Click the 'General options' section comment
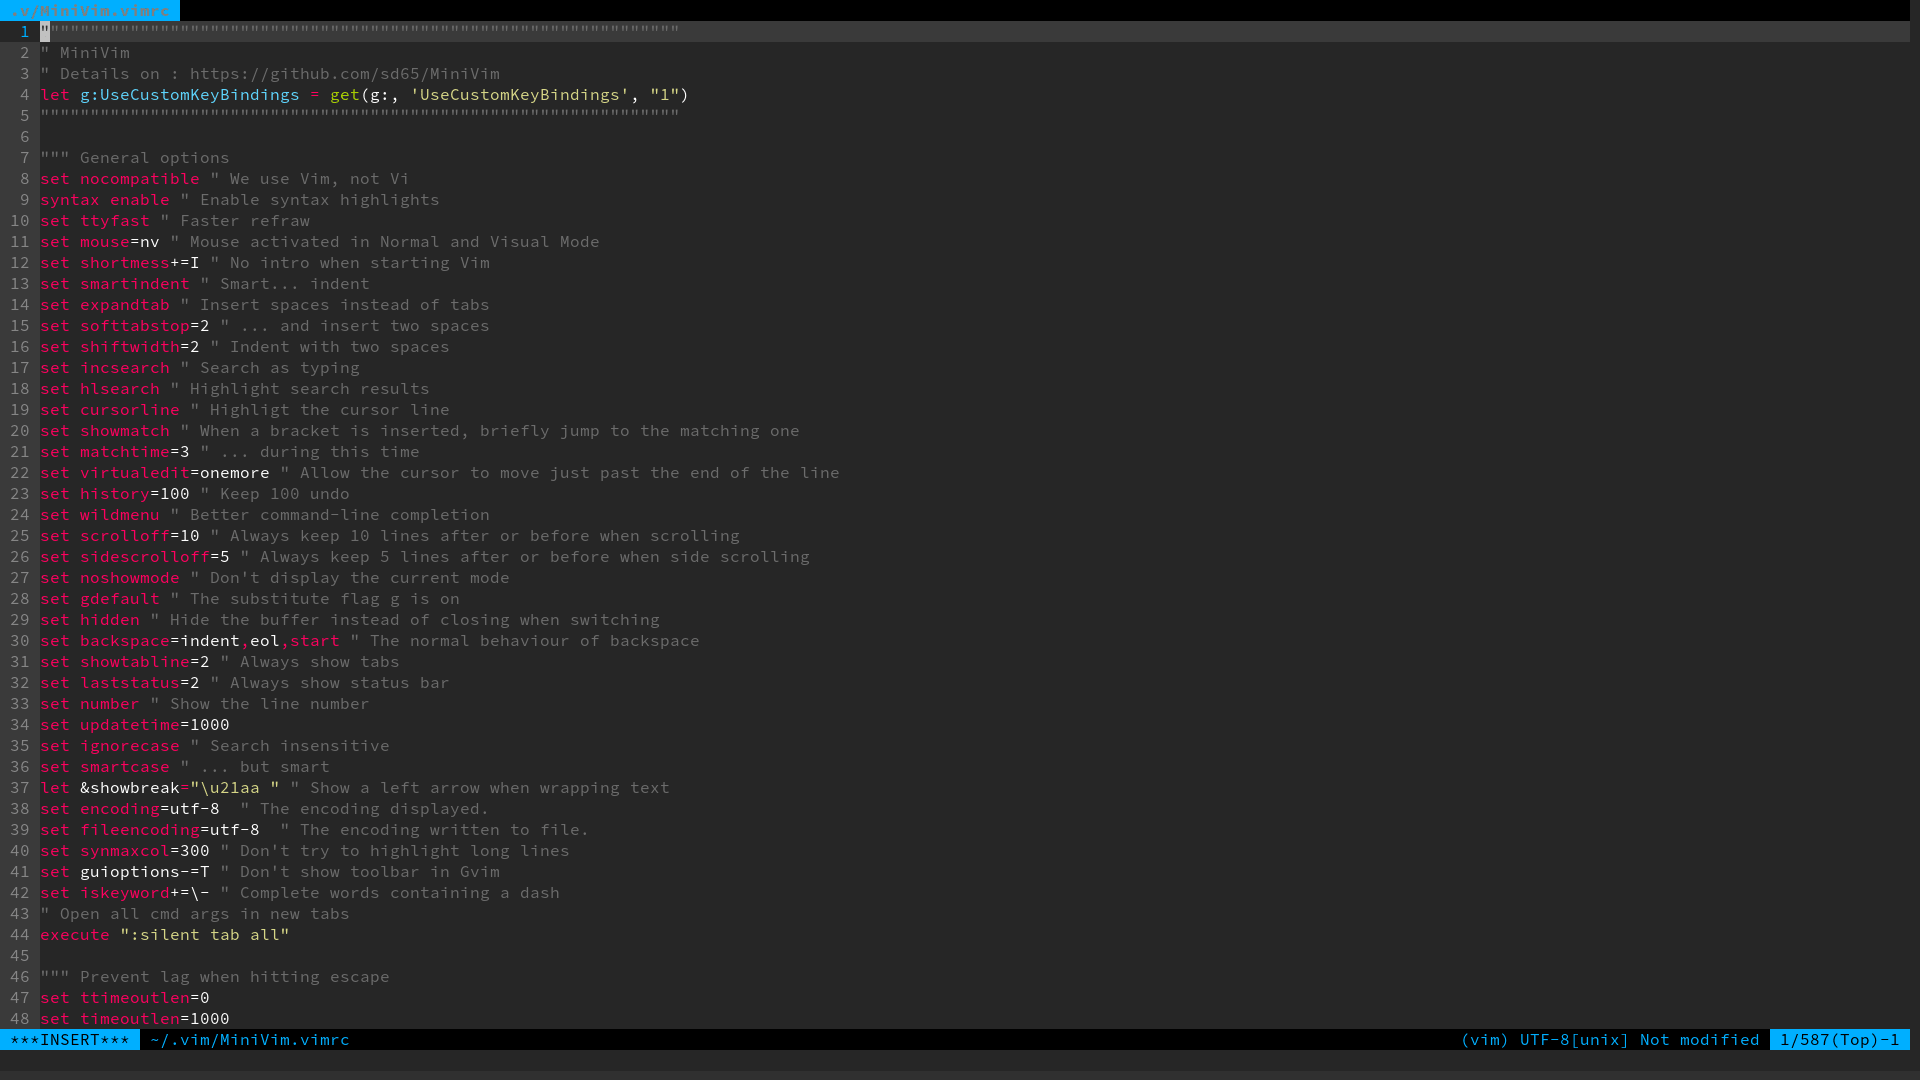This screenshot has width=1920, height=1080. [x=154, y=157]
